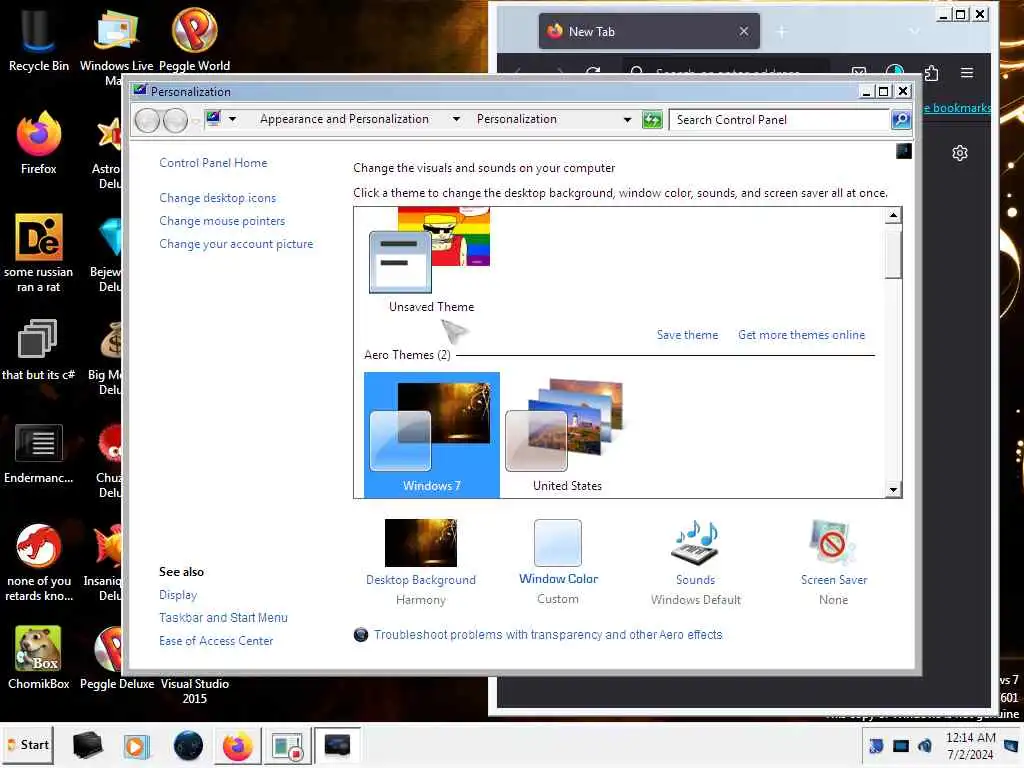Viewport: 1024px width, 768px height.
Task: Open Personalization taskbar button
Action: (x=287, y=745)
